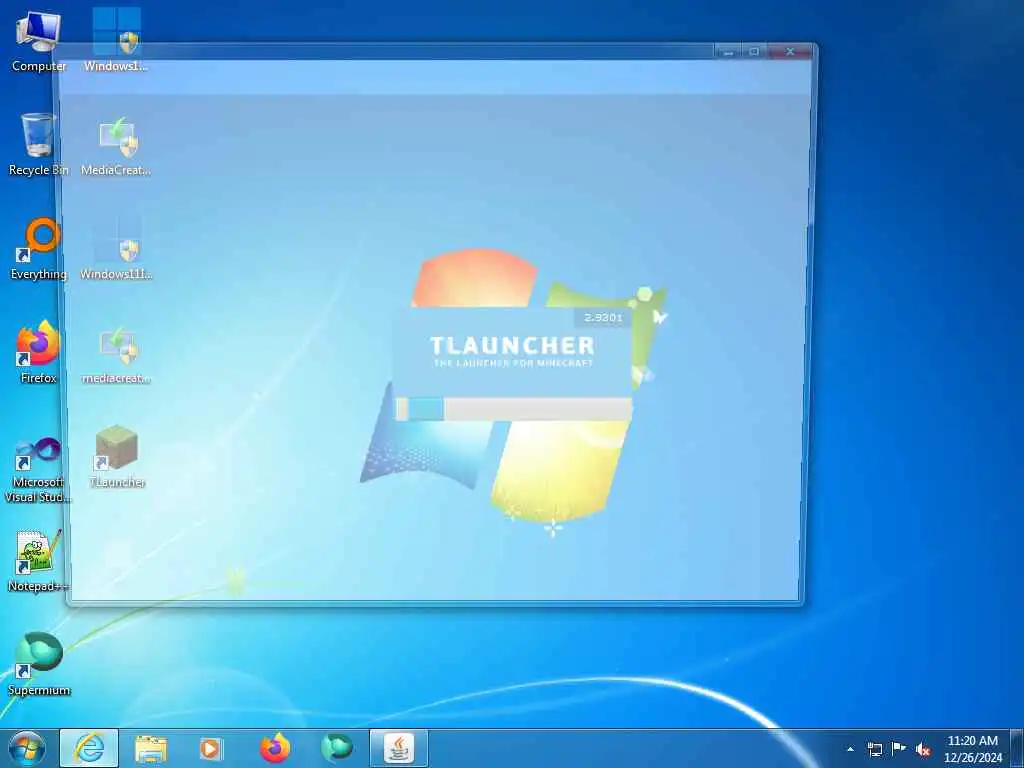Select the MediaCreat... desktop icon

(116, 146)
